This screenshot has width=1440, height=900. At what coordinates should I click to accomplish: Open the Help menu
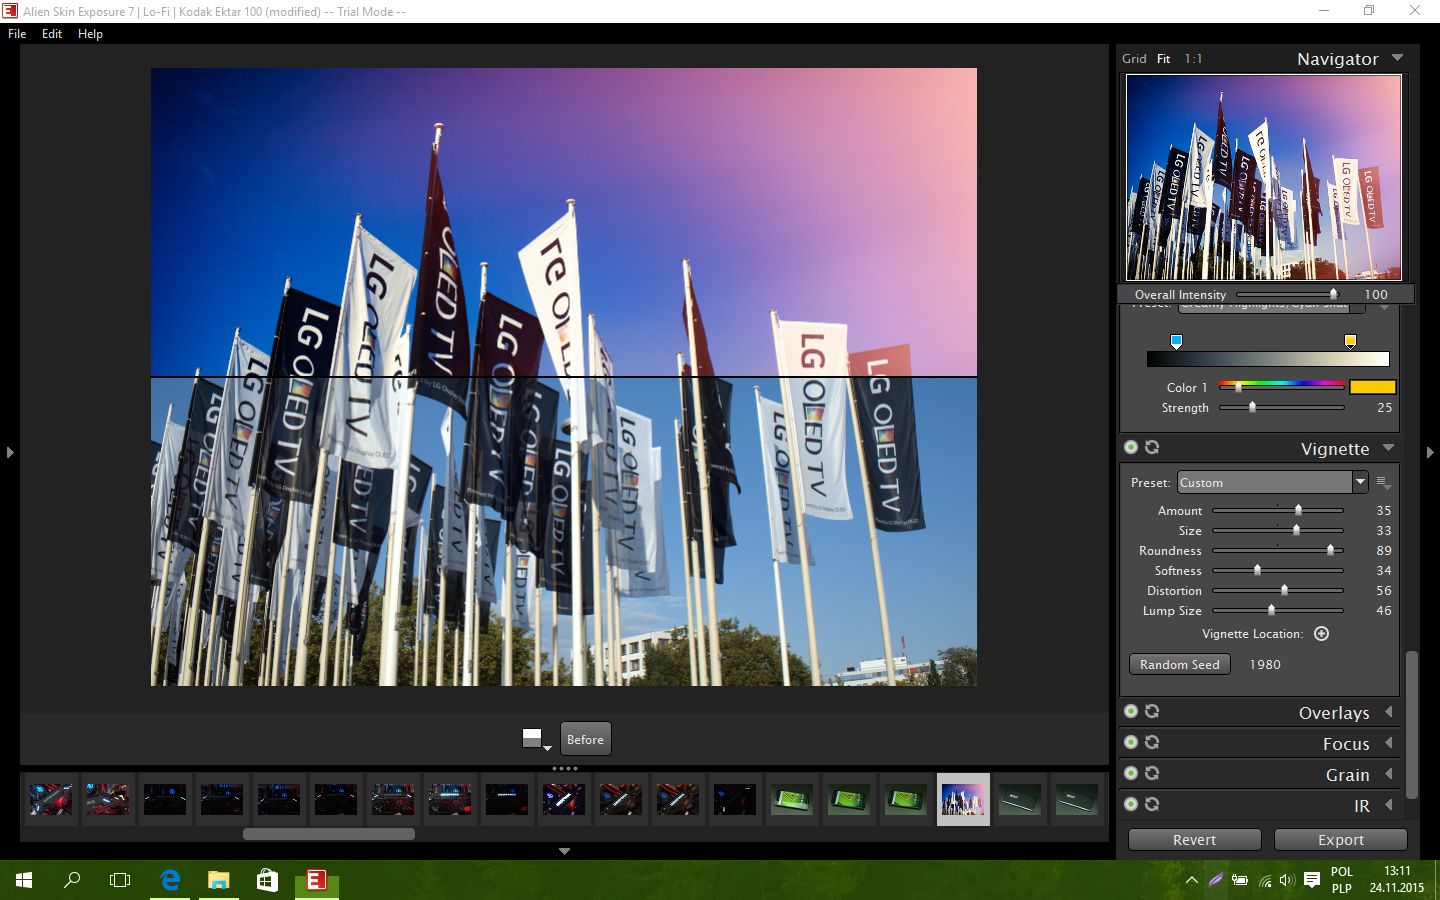click(90, 34)
